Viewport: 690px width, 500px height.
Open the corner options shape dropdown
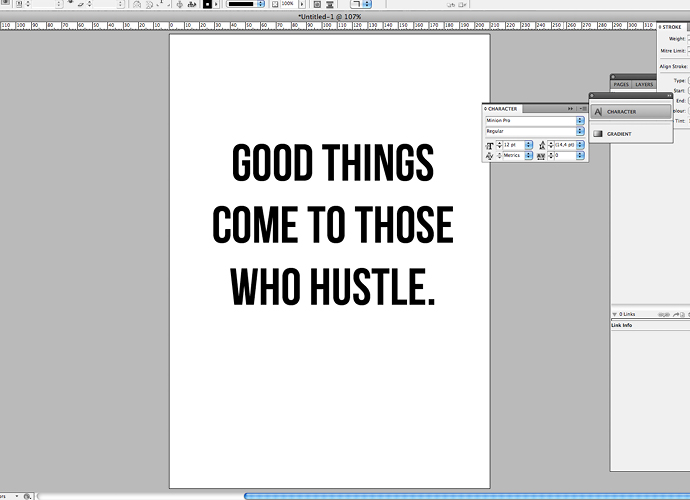pos(366,4)
